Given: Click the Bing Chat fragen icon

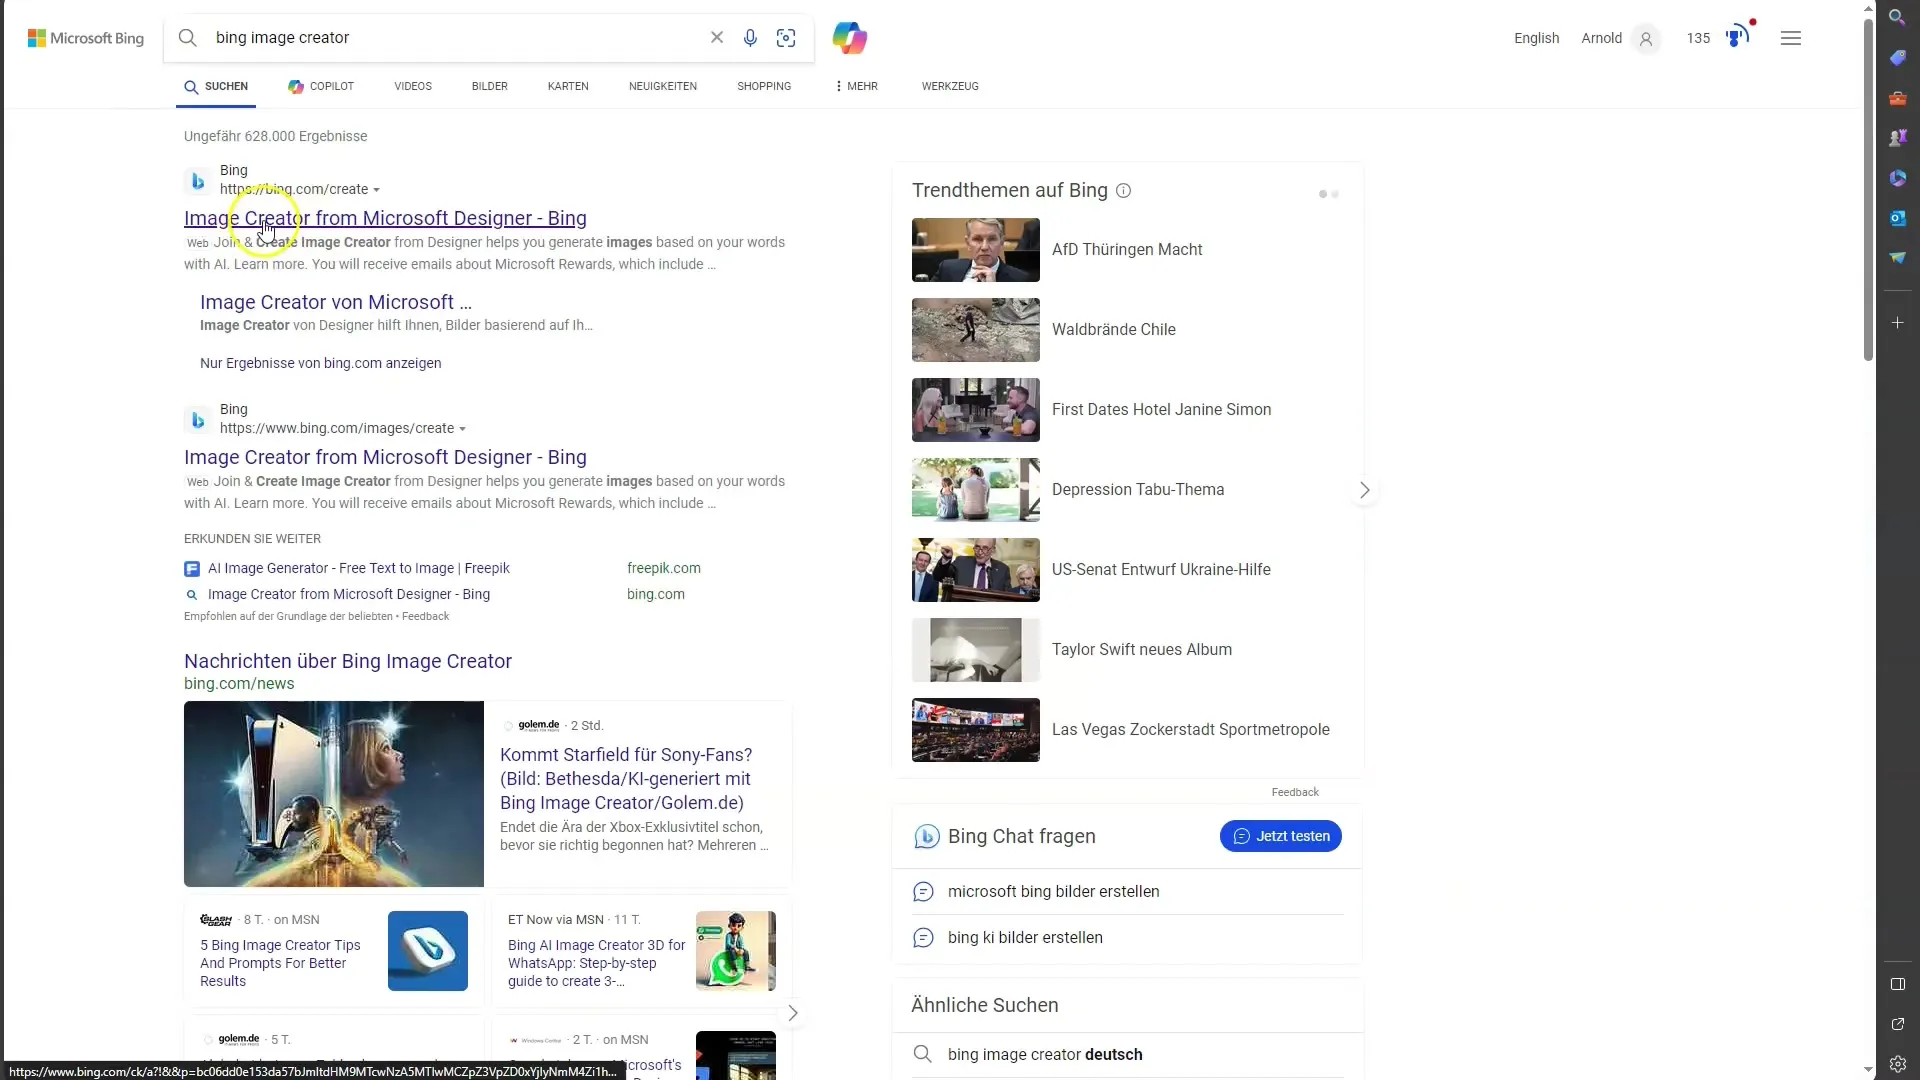Looking at the screenshot, I should coord(926,836).
